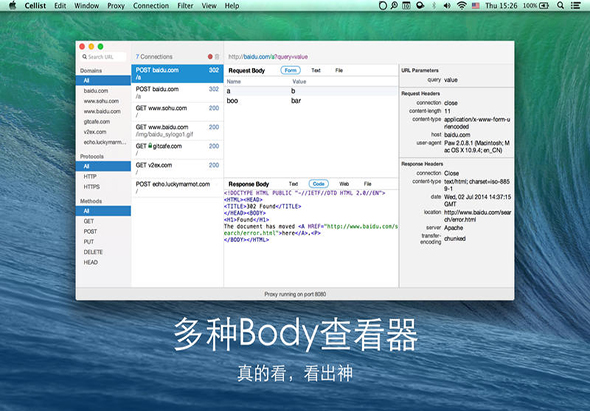Click the magnifier-clock icon in menu bar
The width and height of the screenshot is (590, 411).
coord(394,6)
